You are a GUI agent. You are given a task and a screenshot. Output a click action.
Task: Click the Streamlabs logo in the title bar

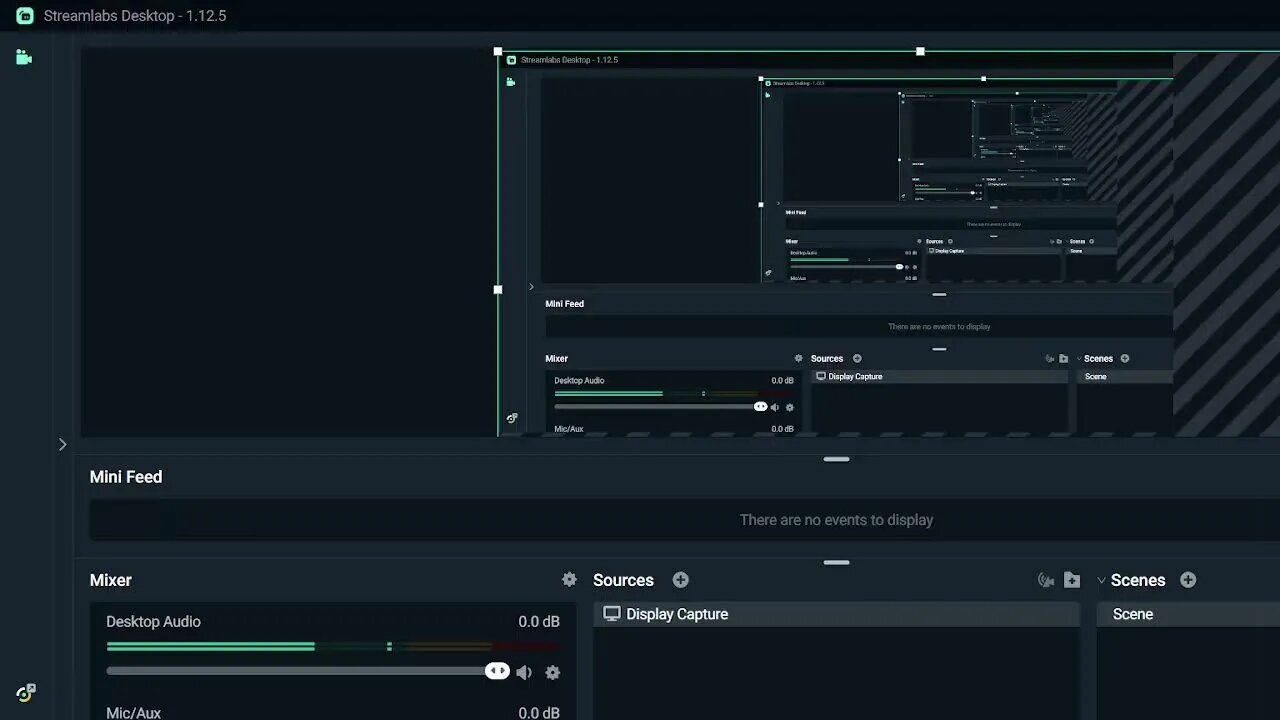[x=25, y=16]
